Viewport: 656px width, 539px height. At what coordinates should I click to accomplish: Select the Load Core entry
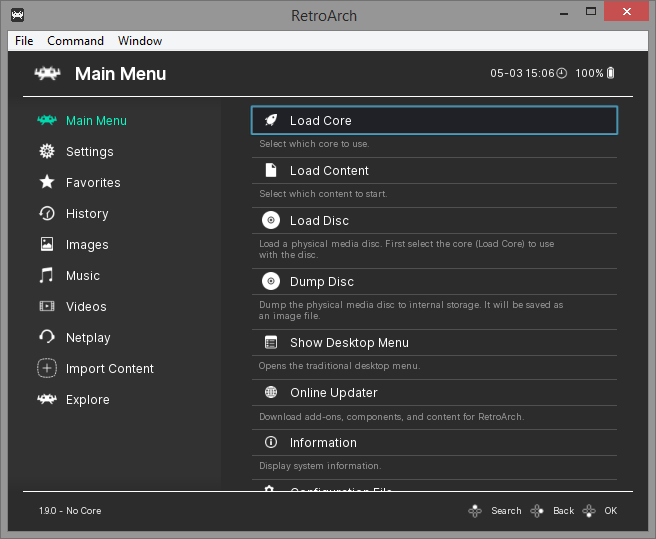tap(434, 121)
